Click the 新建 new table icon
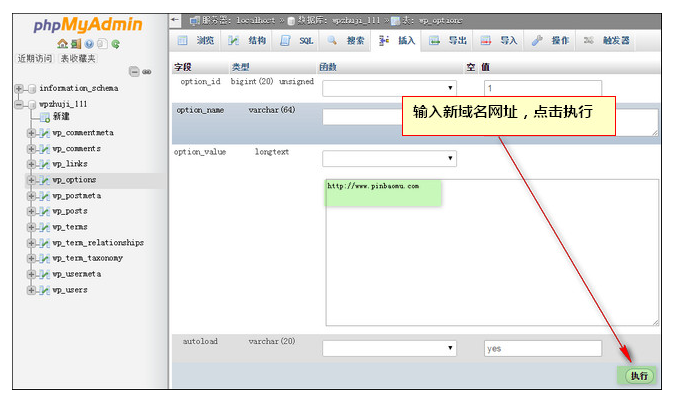 44,117
